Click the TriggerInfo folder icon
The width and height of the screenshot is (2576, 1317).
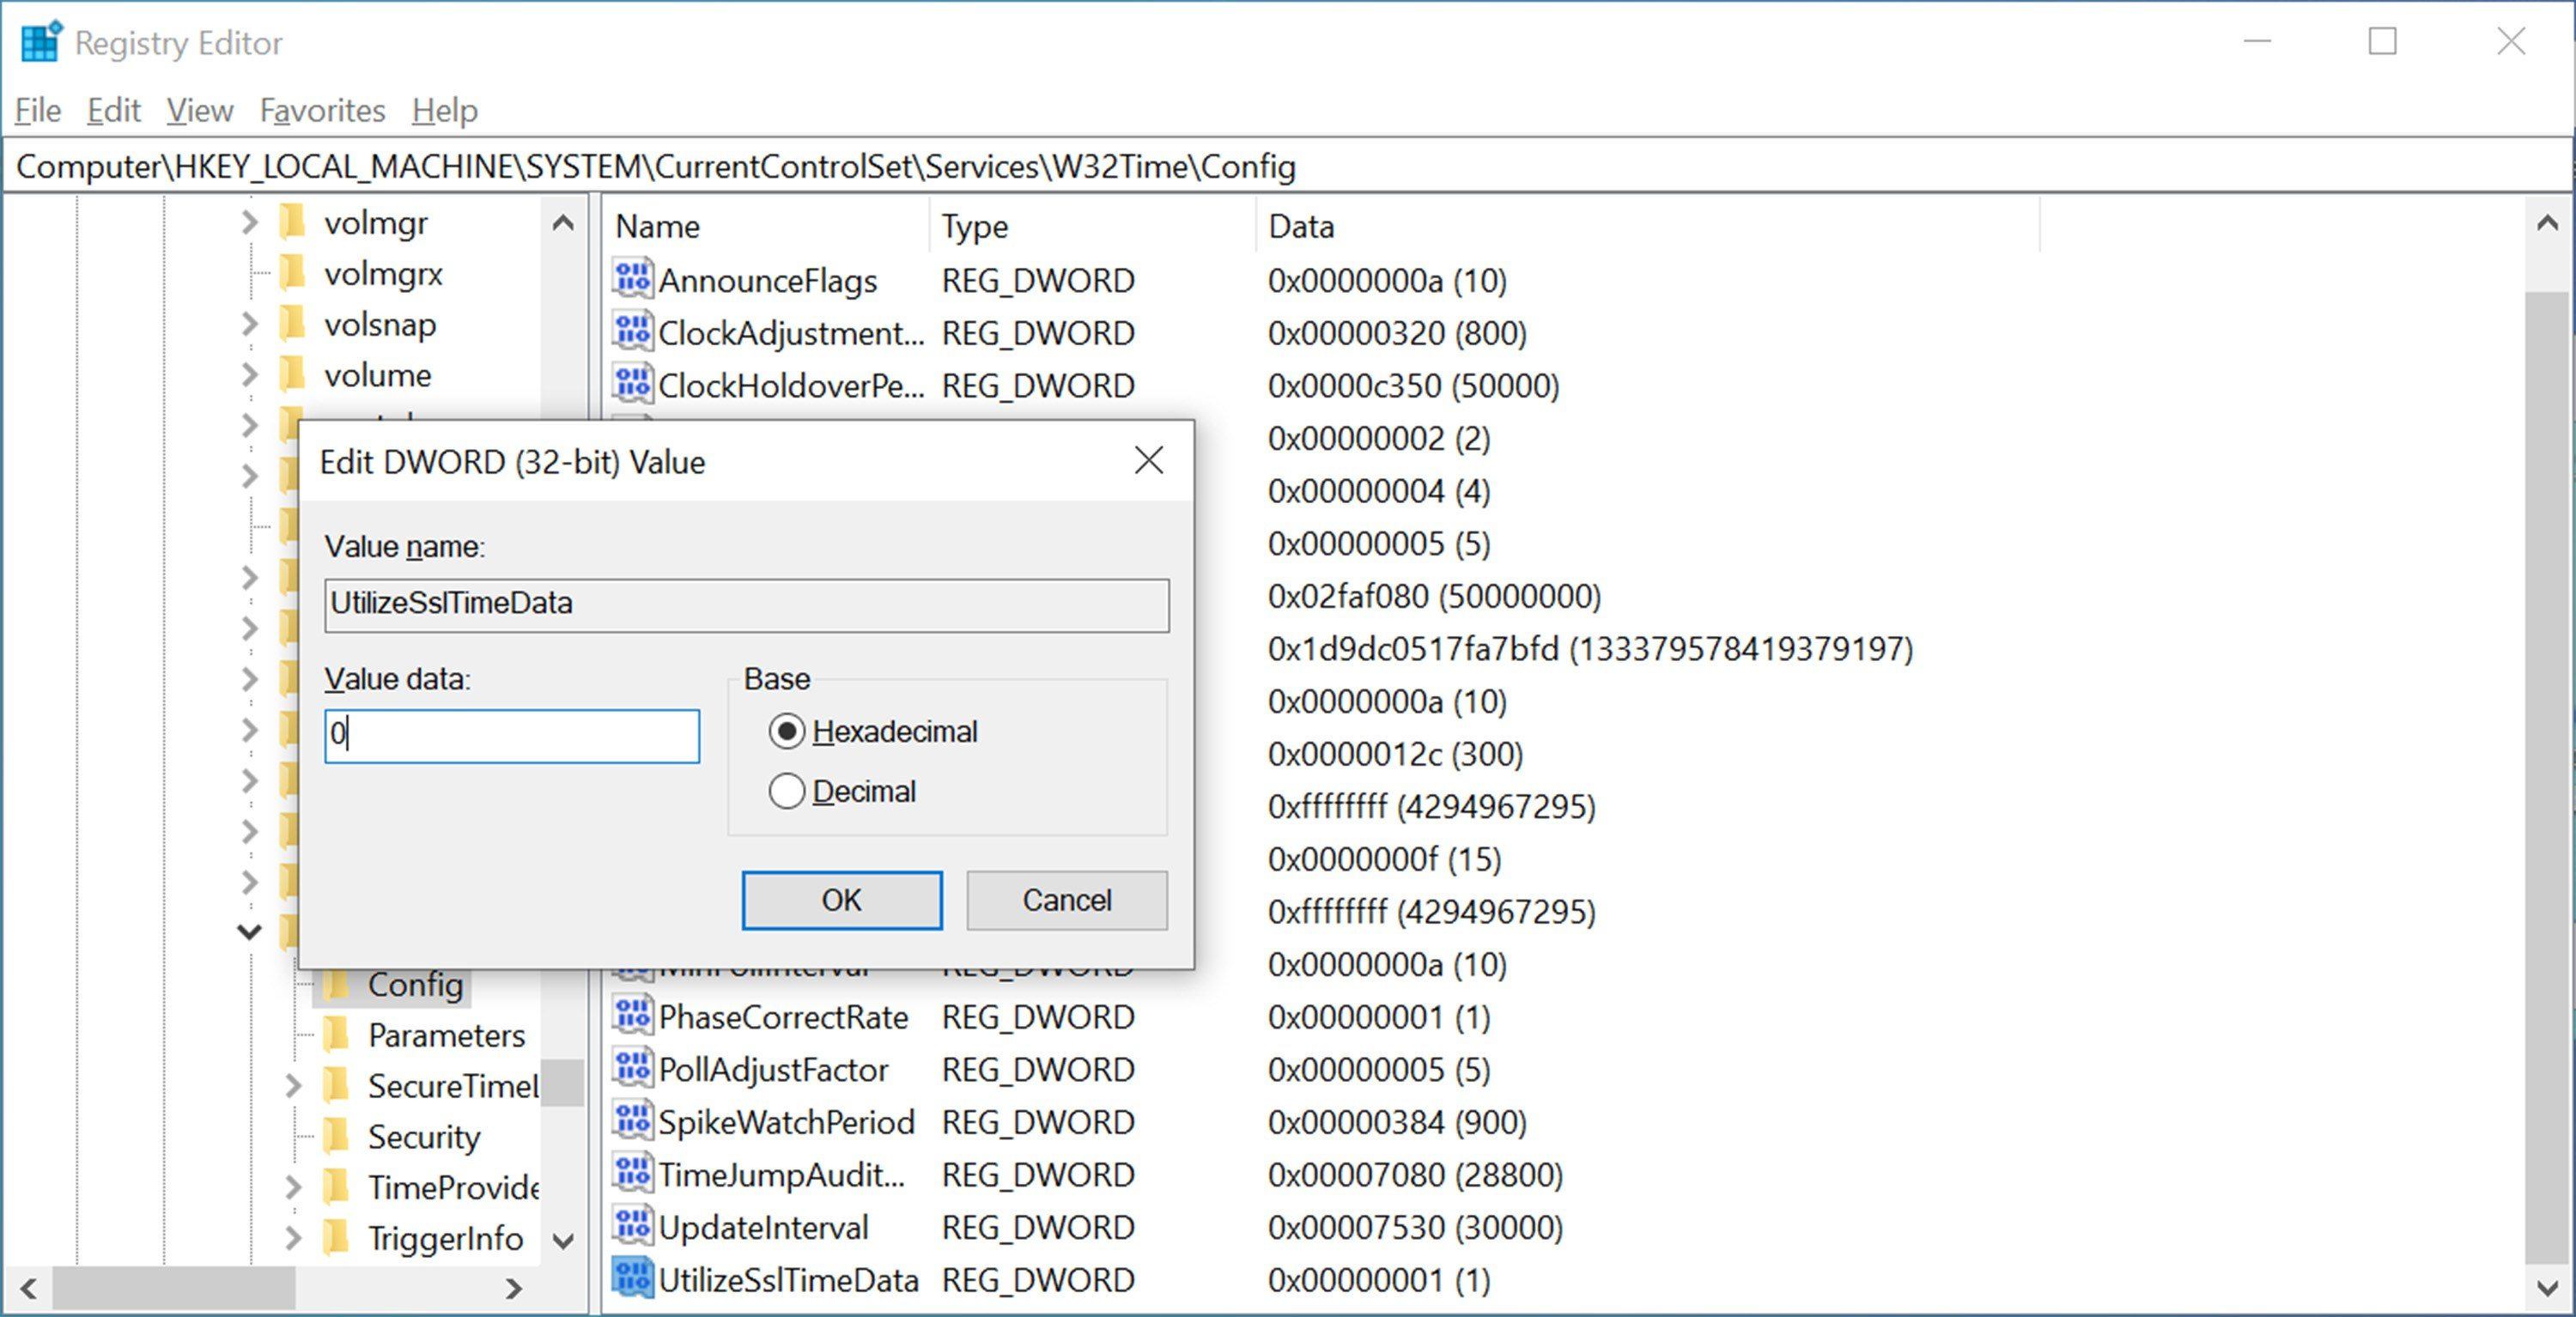336,1238
